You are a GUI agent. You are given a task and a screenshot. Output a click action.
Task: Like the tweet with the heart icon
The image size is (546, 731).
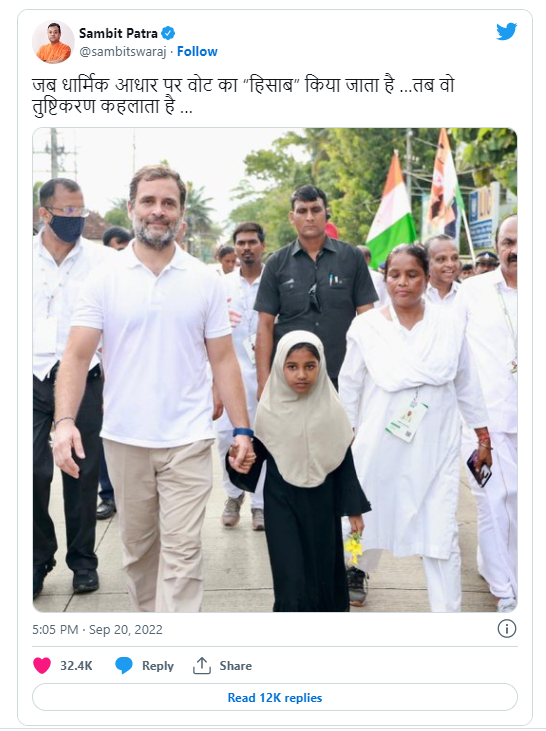coord(42,665)
